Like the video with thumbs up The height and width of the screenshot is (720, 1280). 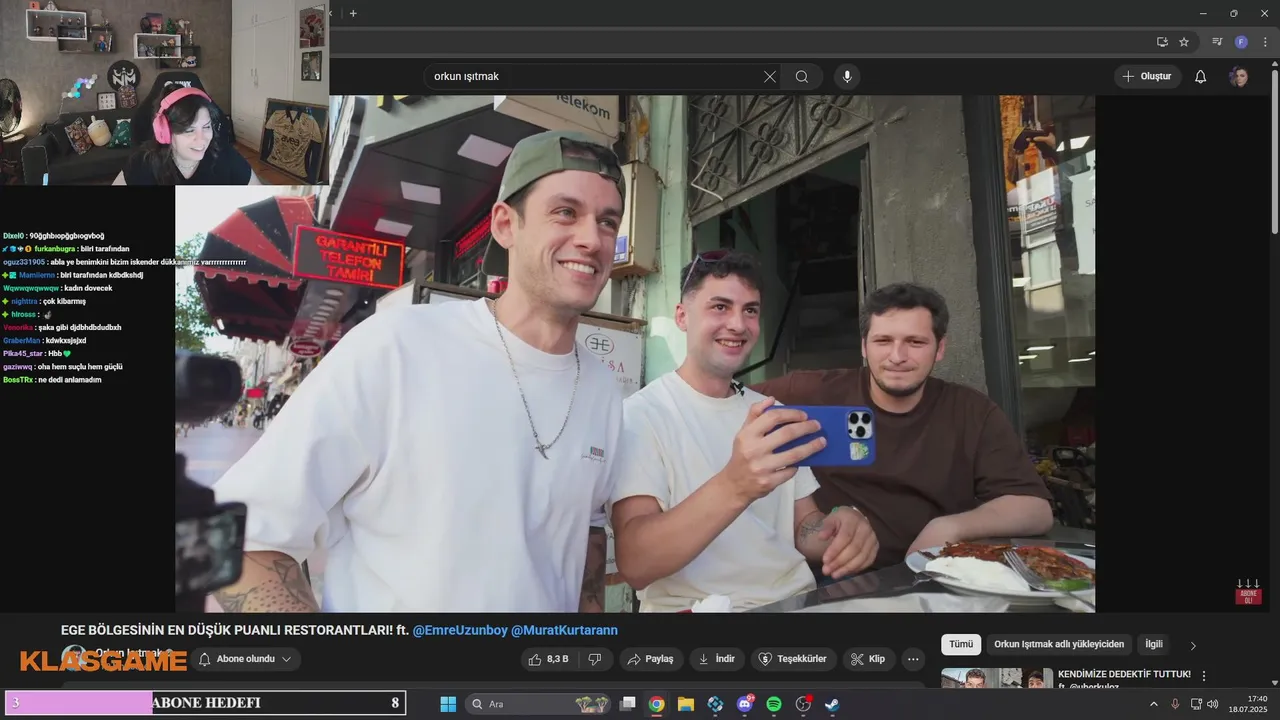pyautogui.click(x=549, y=659)
